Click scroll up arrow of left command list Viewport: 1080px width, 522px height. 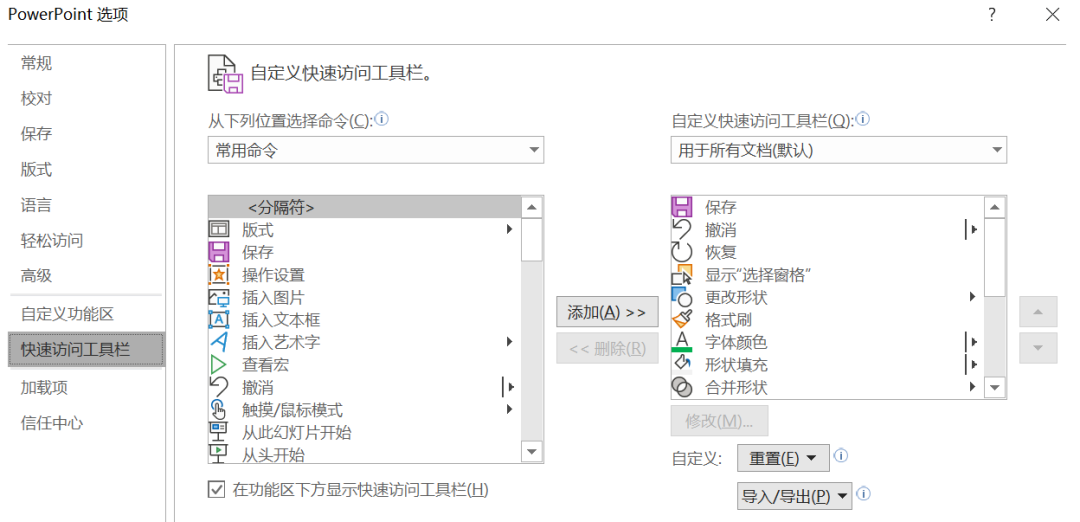532,207
